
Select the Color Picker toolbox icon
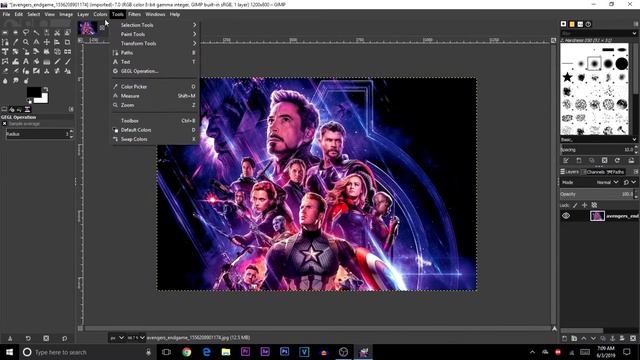pyautogui.click(x=16, y=42)
